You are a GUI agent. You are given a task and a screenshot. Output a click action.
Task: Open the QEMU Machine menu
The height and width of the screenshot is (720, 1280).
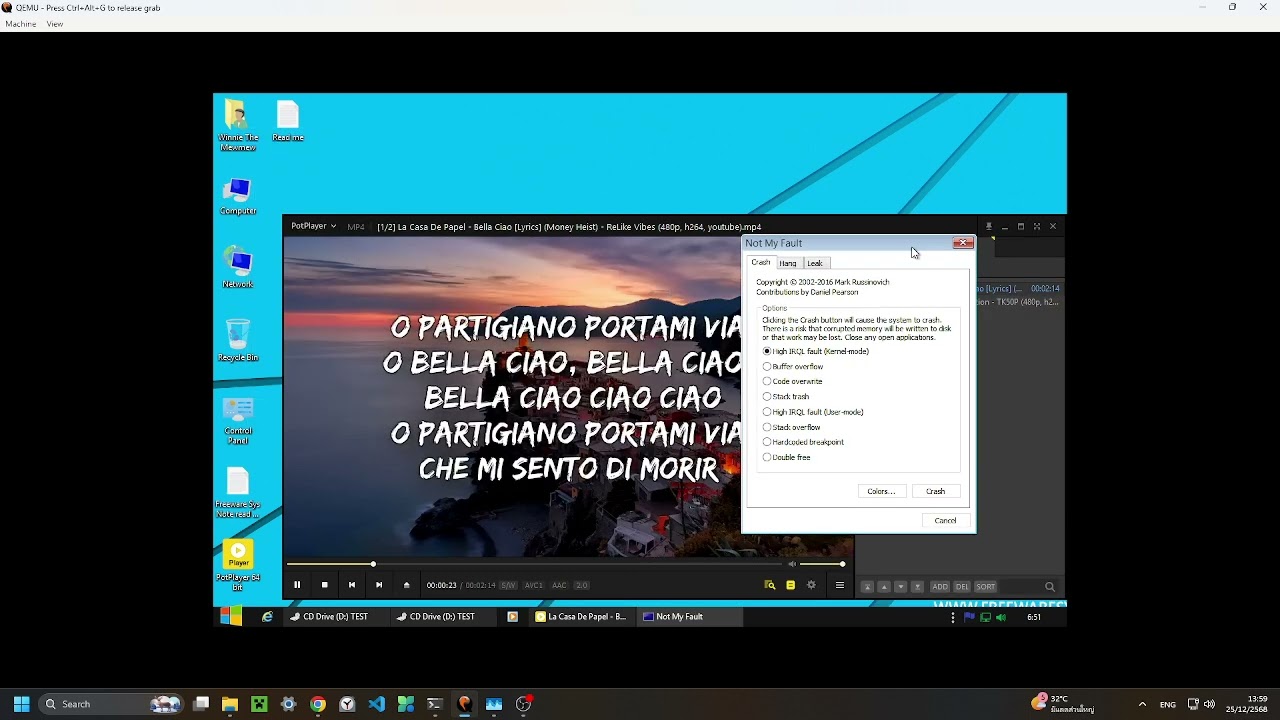[x=20, y=24]
